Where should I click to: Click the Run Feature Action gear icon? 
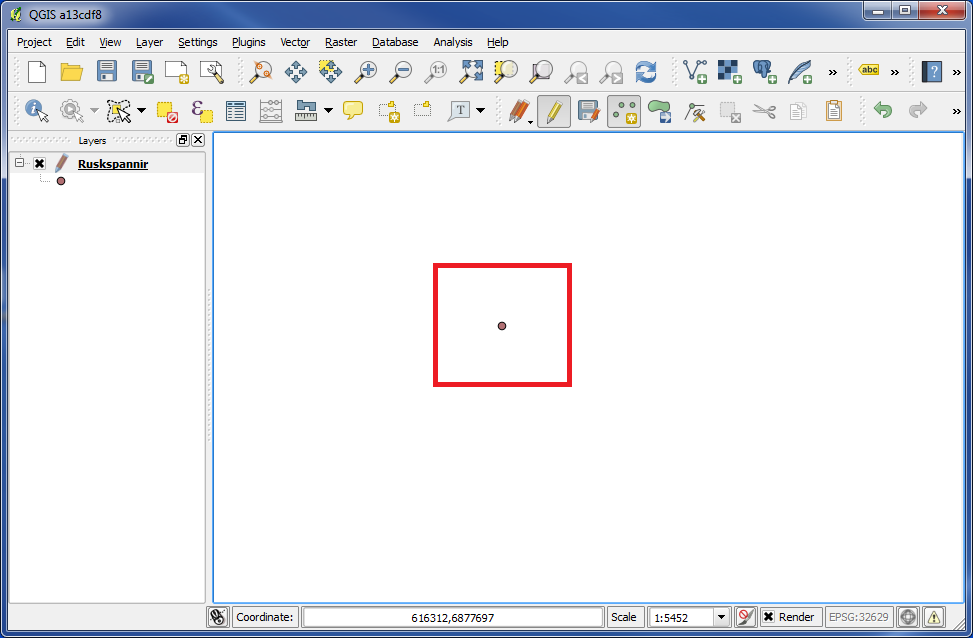72,111
